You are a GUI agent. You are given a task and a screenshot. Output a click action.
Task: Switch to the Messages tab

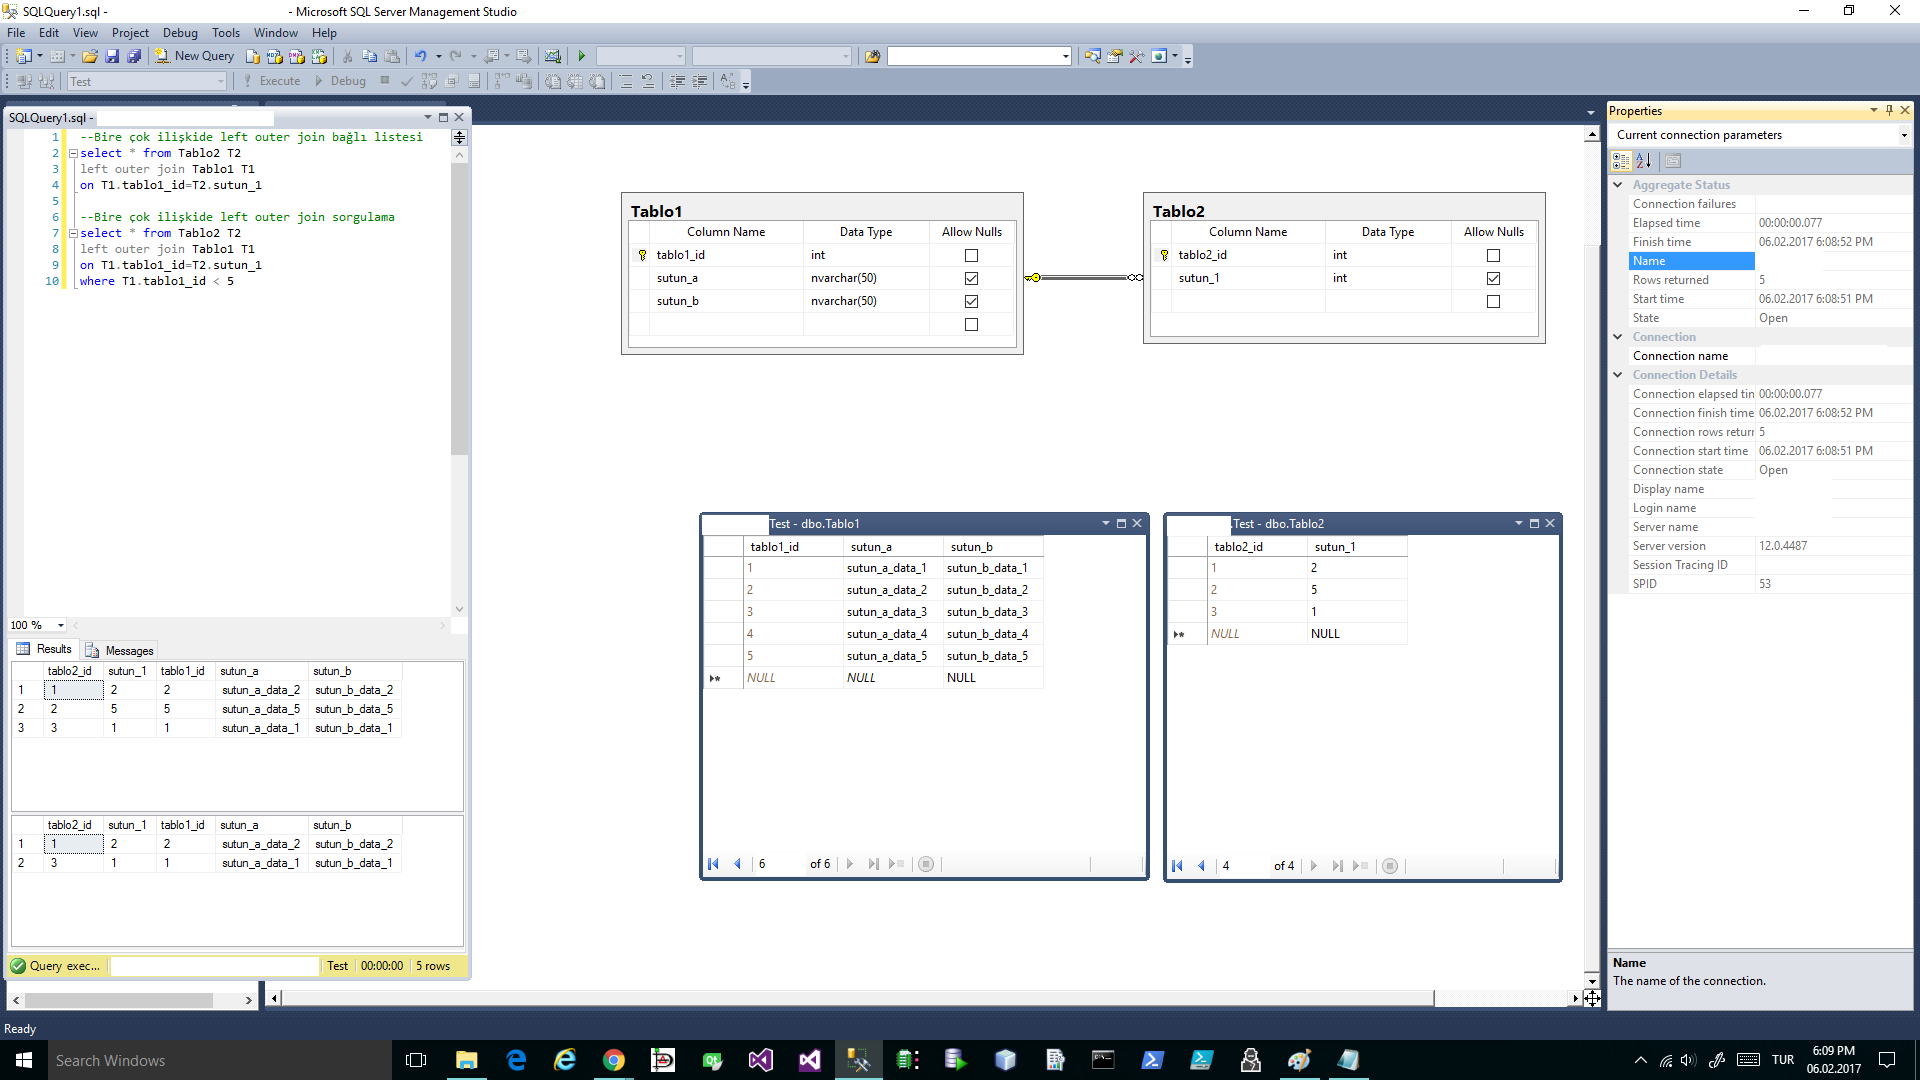point(120,651)
